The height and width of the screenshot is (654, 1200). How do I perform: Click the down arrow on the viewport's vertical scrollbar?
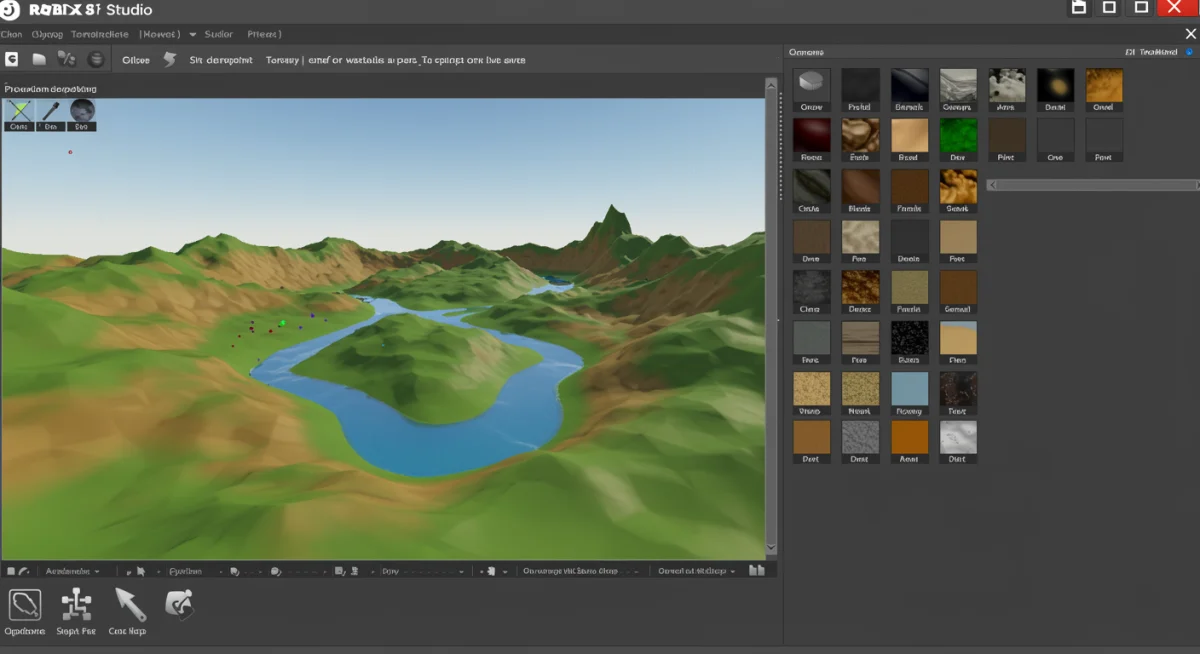pos(771,547)
